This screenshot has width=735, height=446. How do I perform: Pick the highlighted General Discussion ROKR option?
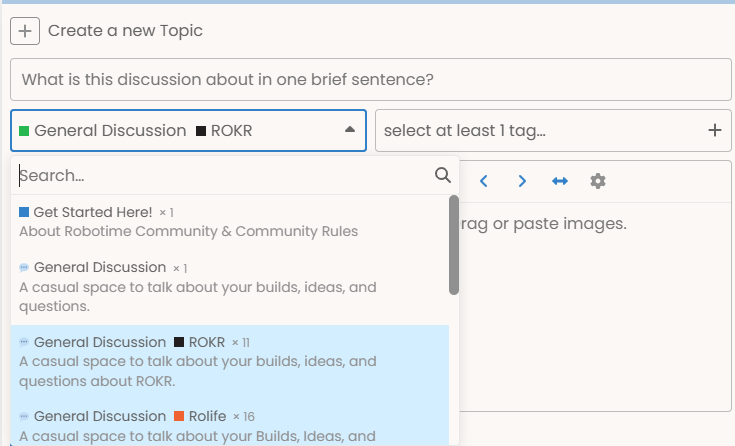230,362
